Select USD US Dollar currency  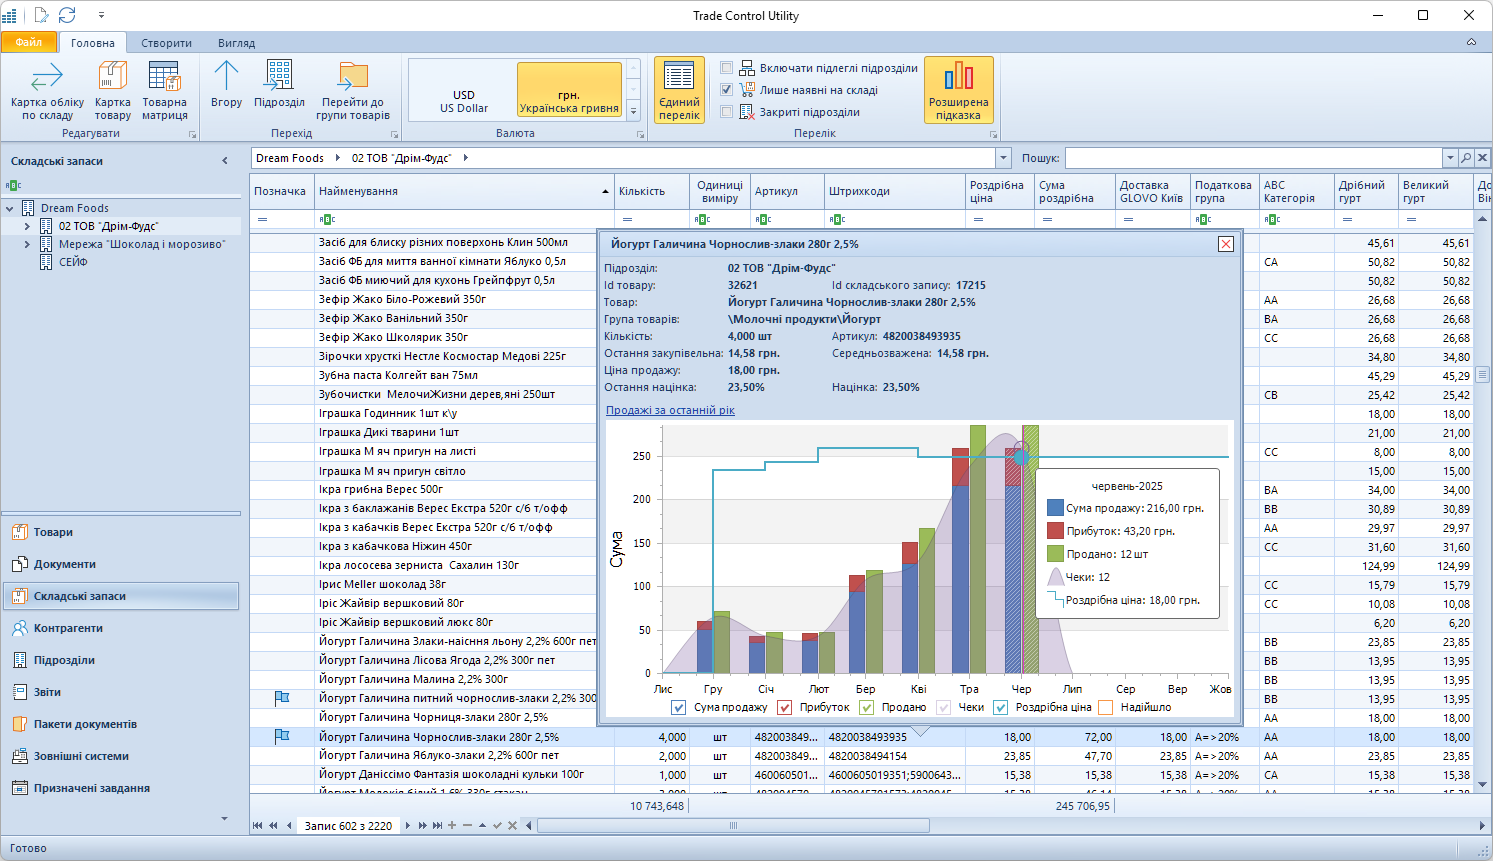tap(464, 101)
